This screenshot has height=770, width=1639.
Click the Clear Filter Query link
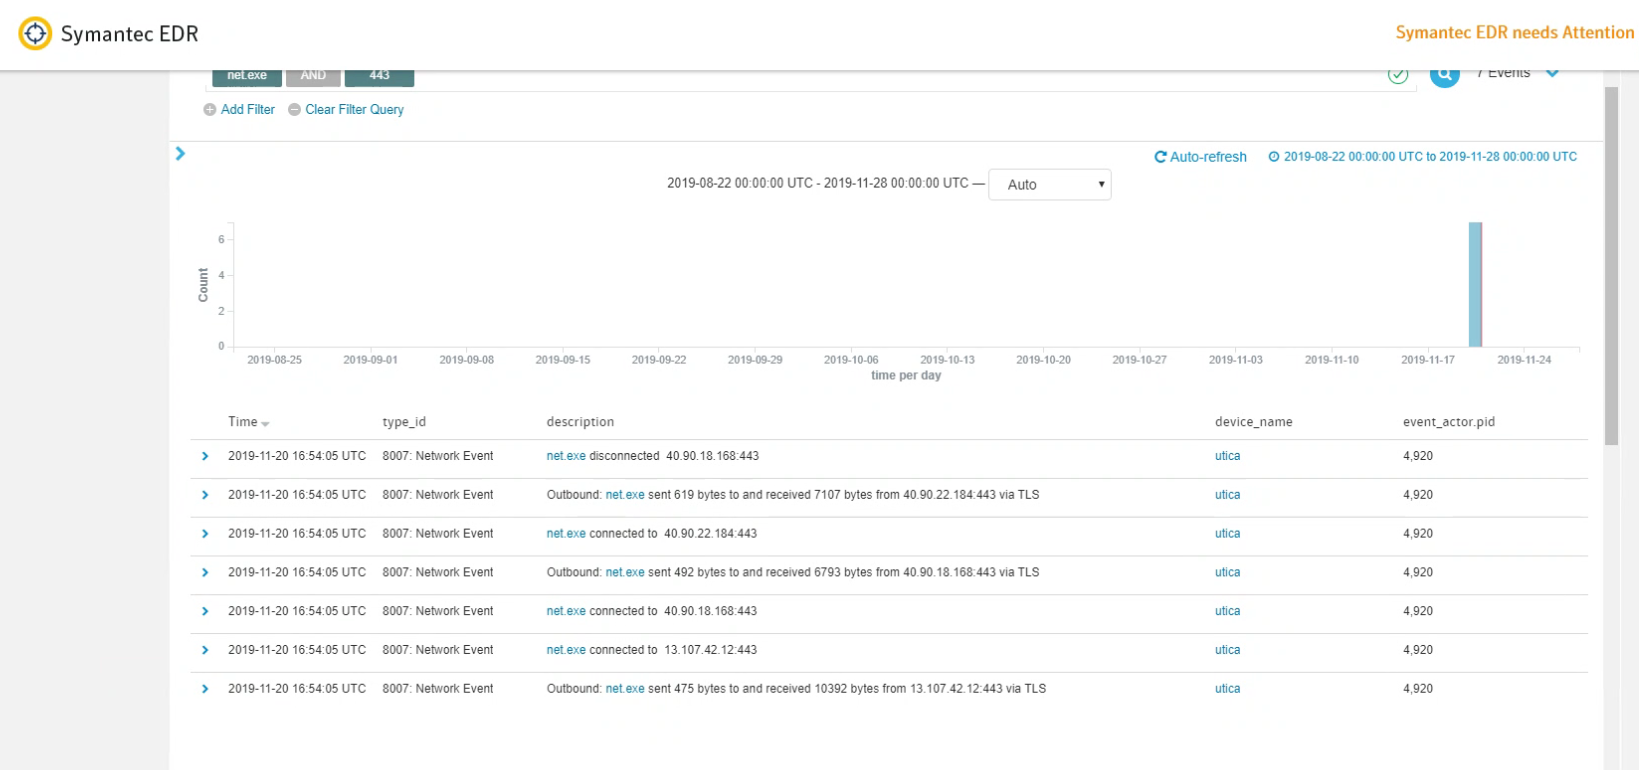pos(346,110)
